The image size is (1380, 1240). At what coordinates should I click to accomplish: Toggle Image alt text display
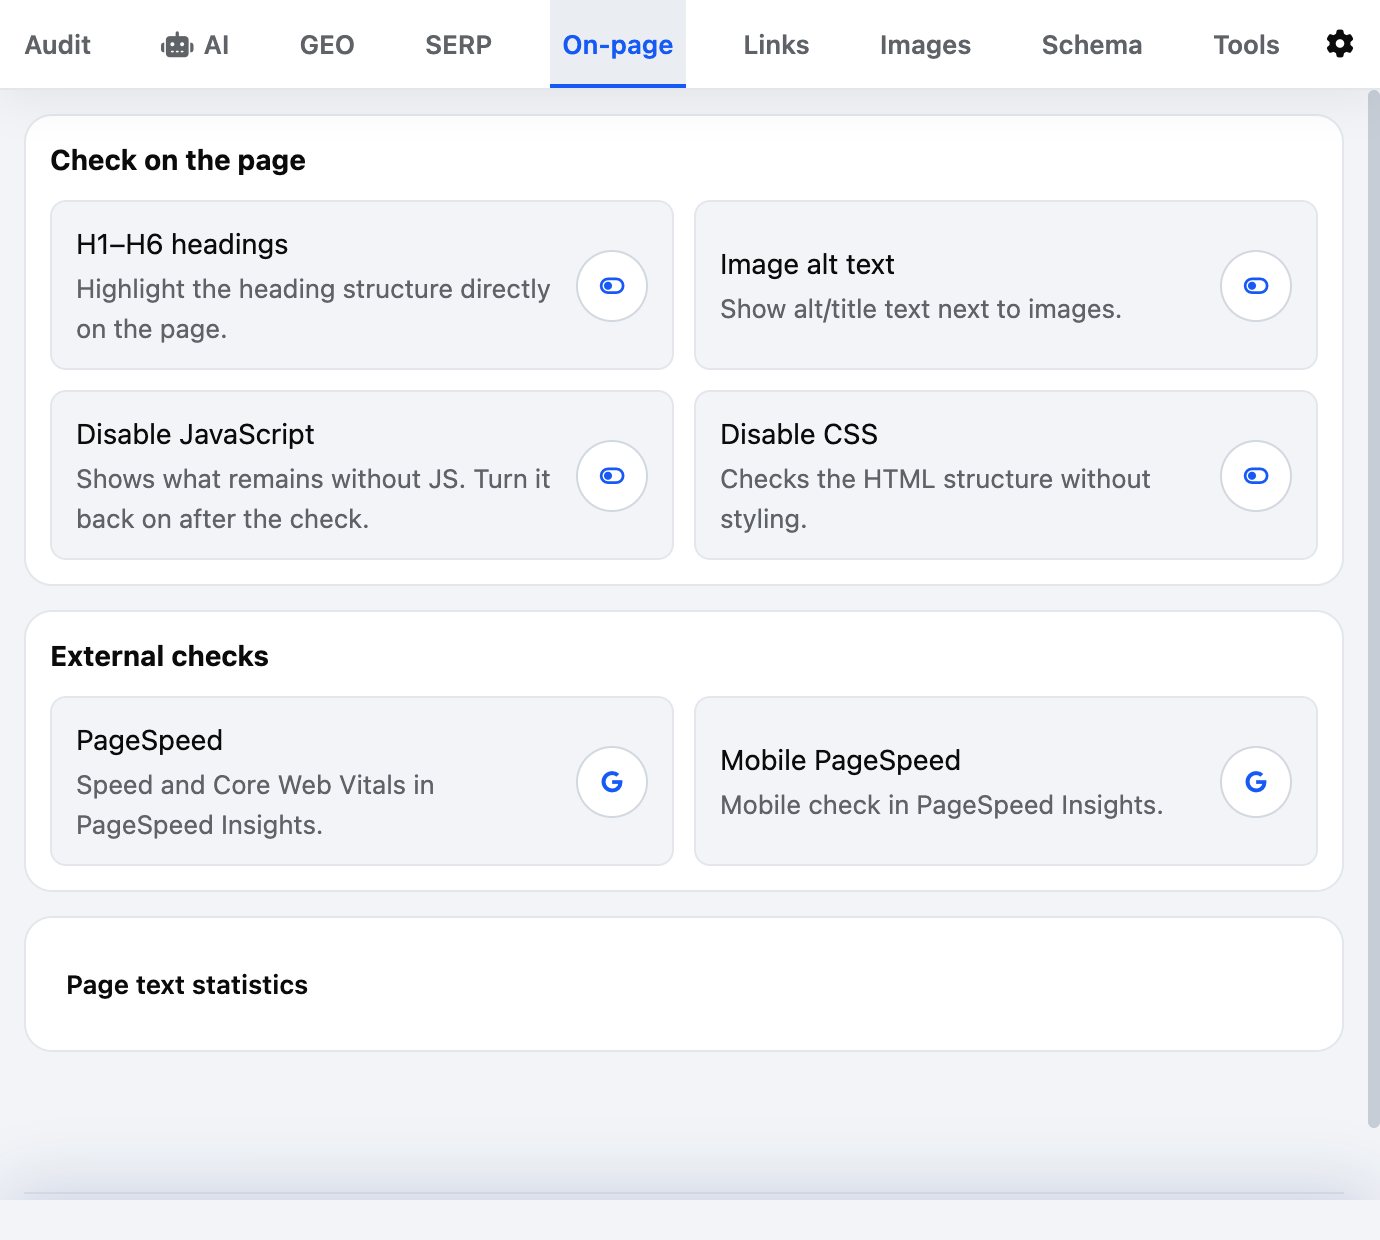(1256, 286)
